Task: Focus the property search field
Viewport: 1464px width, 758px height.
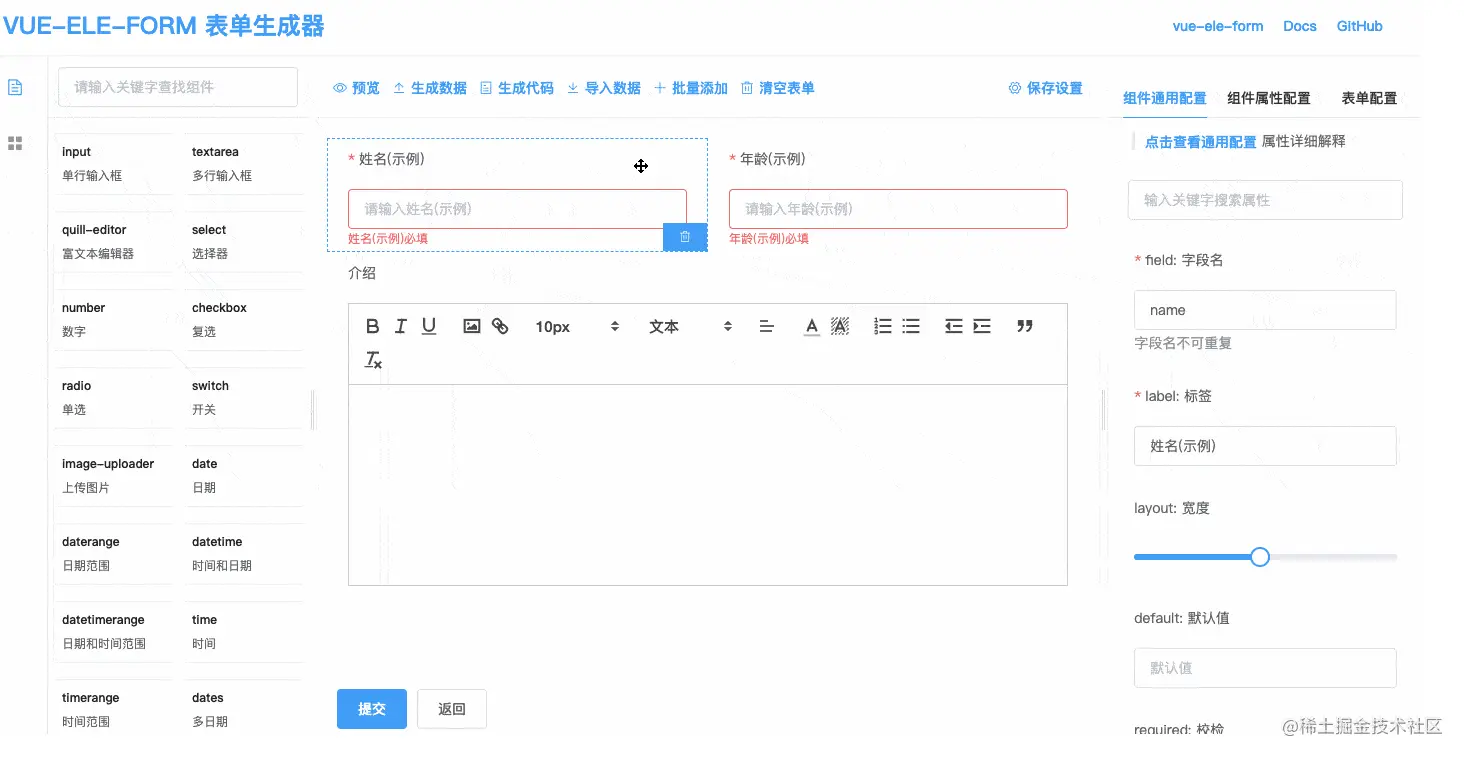Action: point(1265,200)
